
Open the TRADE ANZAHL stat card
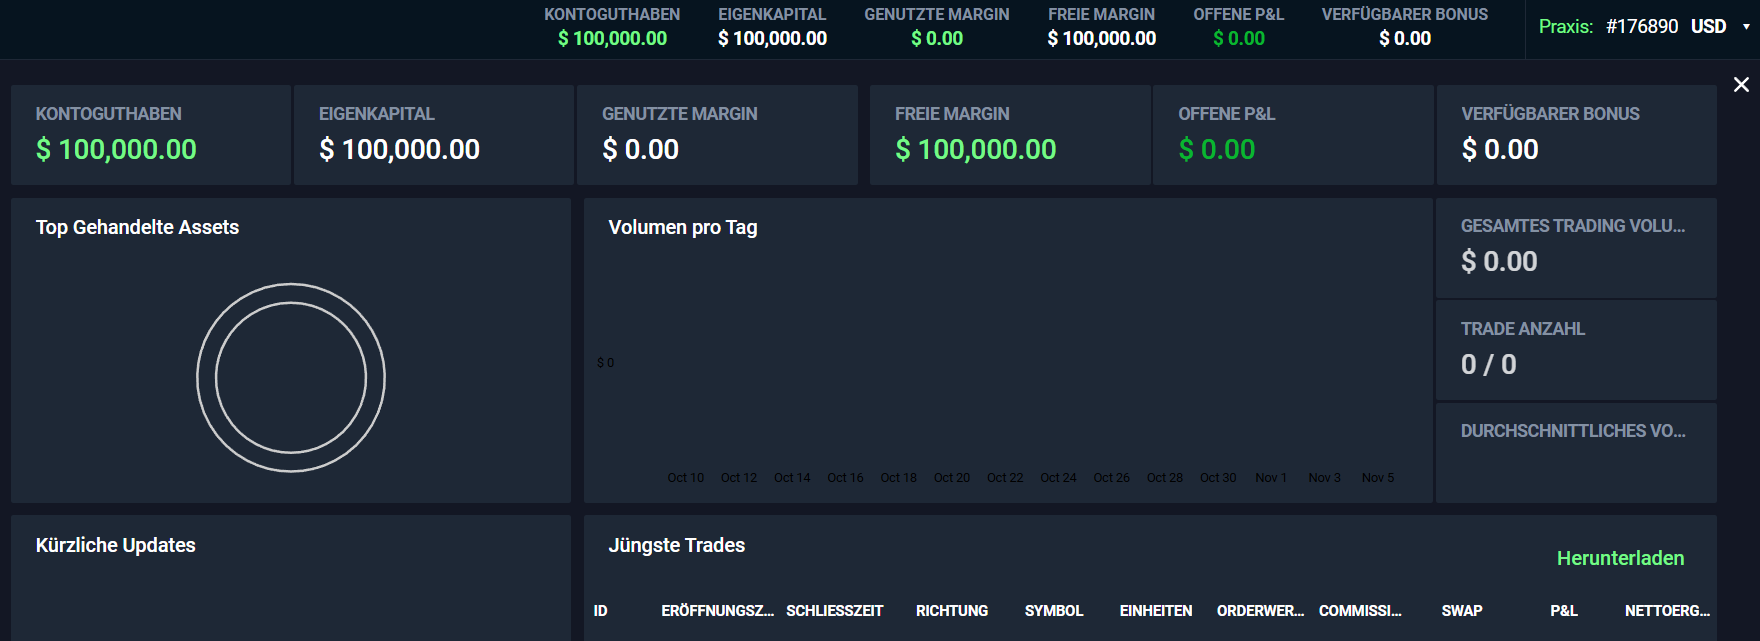tap(1576, 350)
